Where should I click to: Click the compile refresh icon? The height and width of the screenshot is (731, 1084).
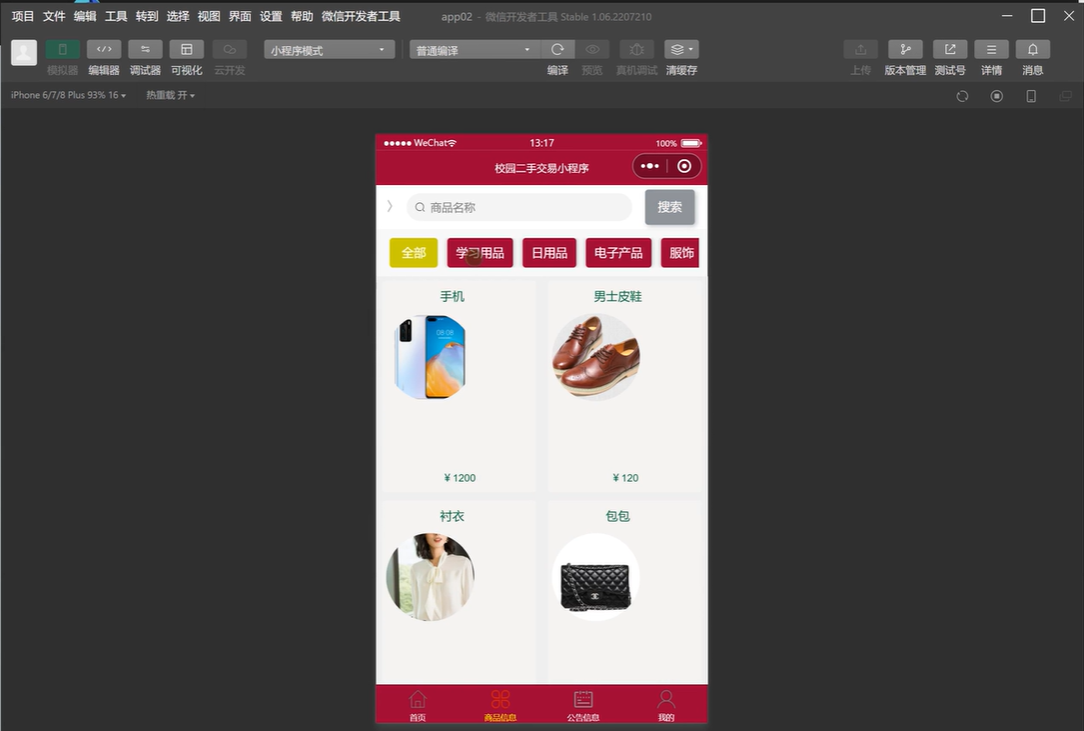tap(557, 50)
